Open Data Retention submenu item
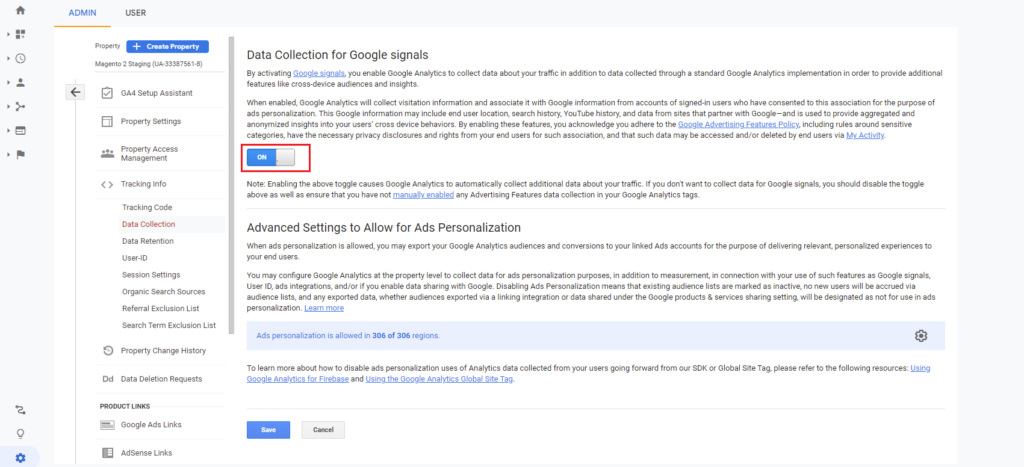 (148, 241)
